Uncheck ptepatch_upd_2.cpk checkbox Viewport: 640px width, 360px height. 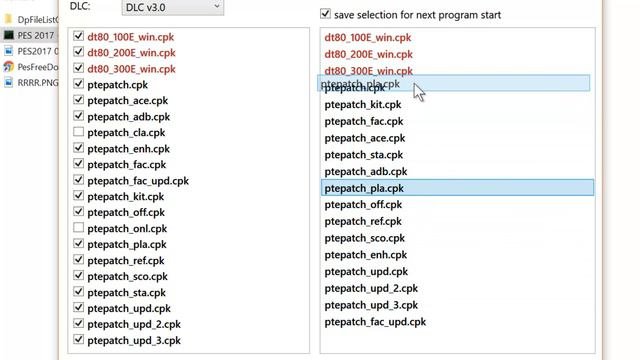pyautogui.click(x=78, y=323)
